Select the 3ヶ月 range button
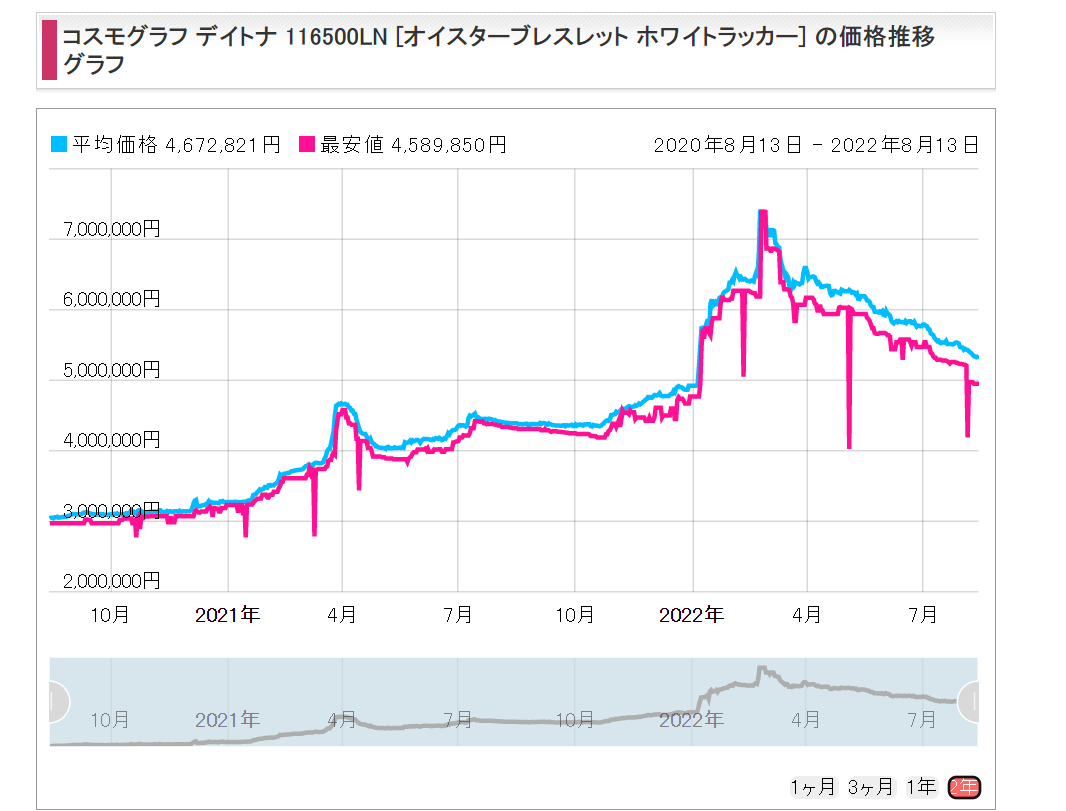 pos(870,787)
